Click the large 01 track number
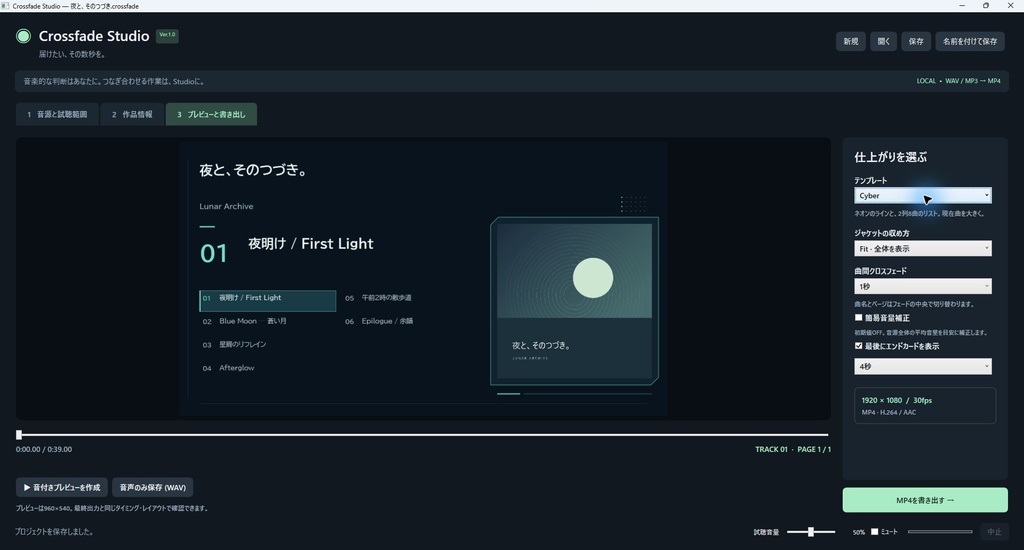Viewport: 1024px width, 550px height. (x=214, y=253)
